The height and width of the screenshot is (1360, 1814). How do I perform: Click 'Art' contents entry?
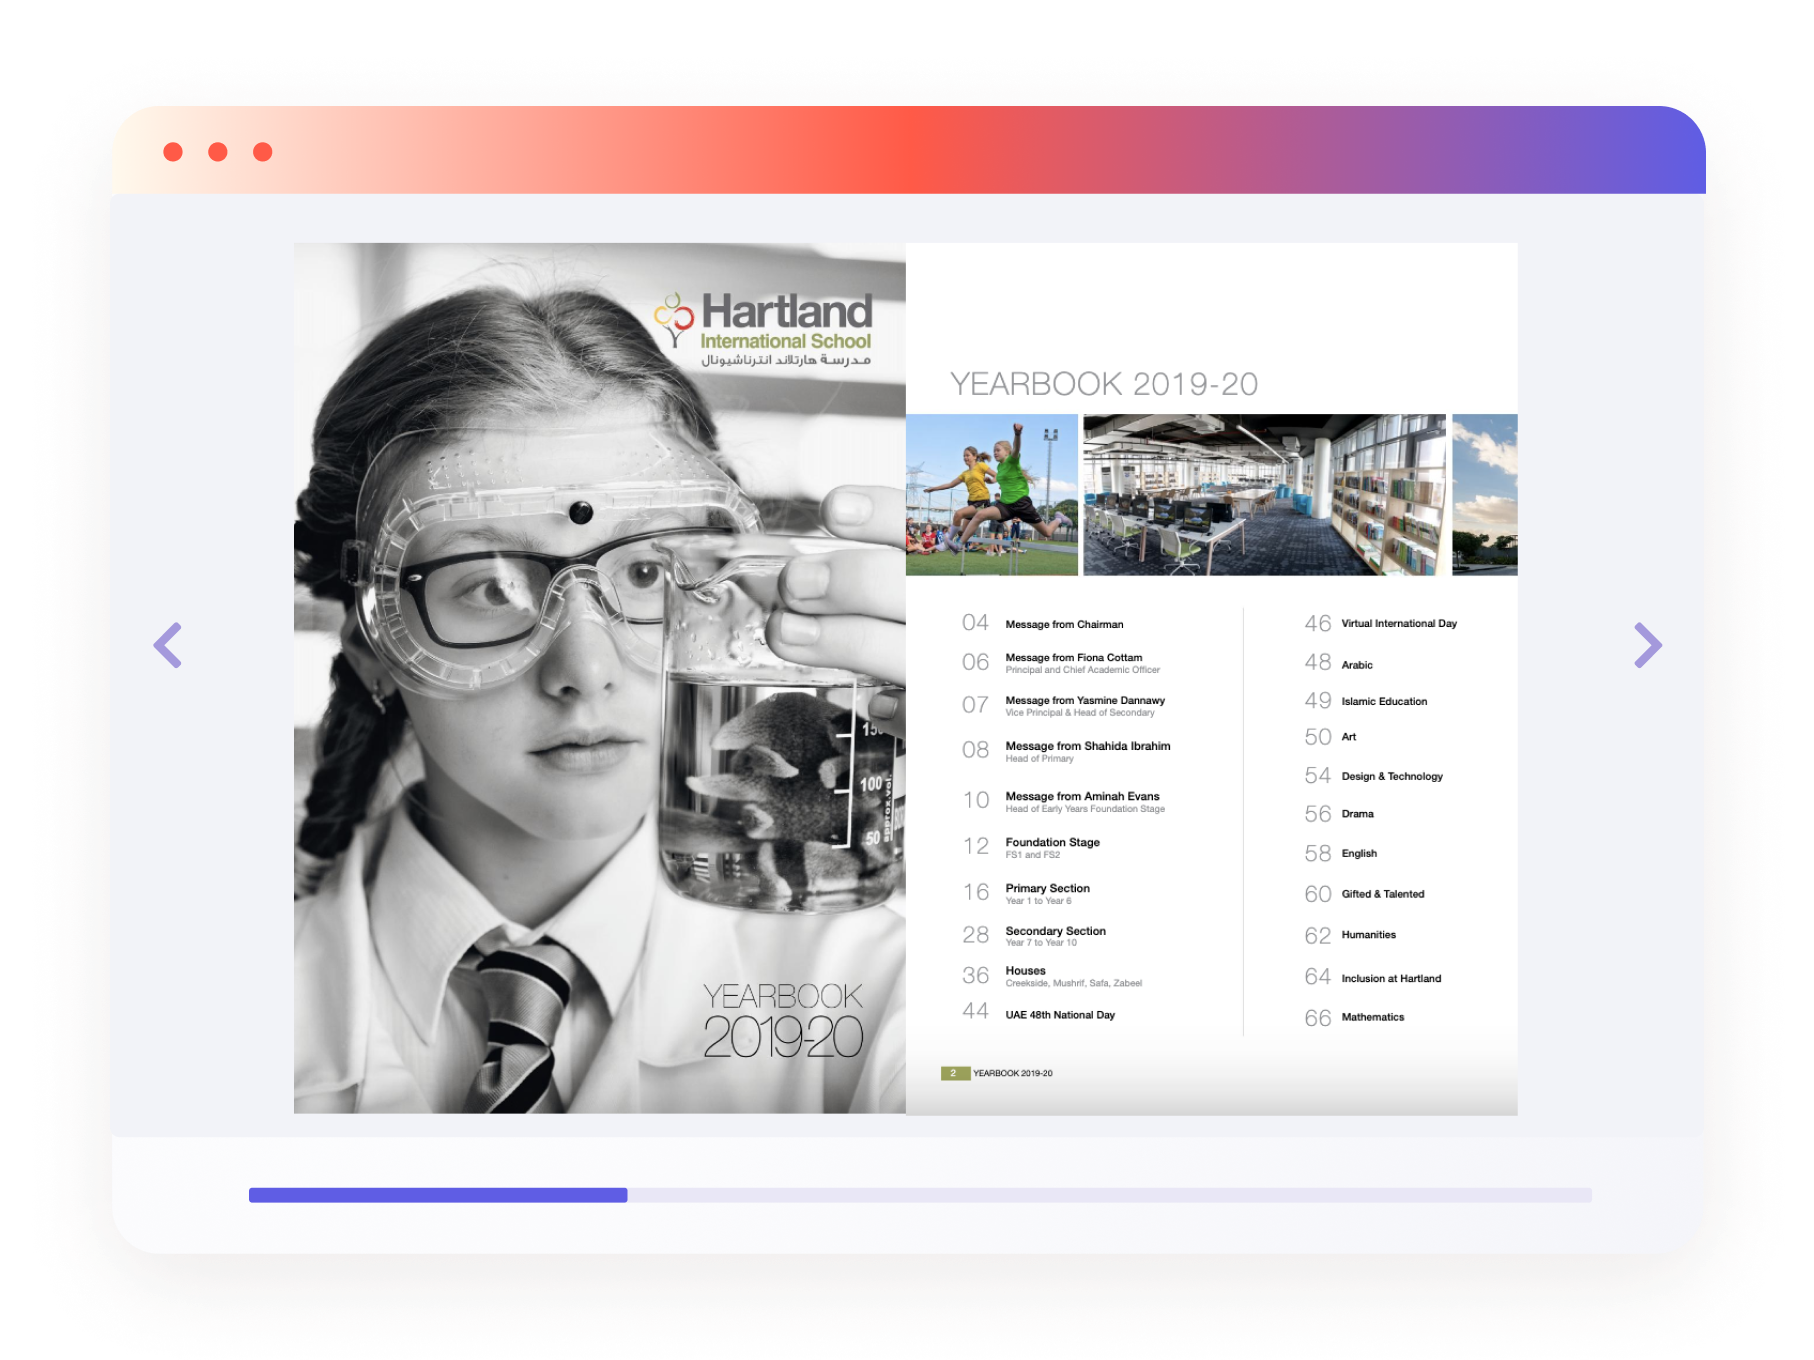(1349, 737)
